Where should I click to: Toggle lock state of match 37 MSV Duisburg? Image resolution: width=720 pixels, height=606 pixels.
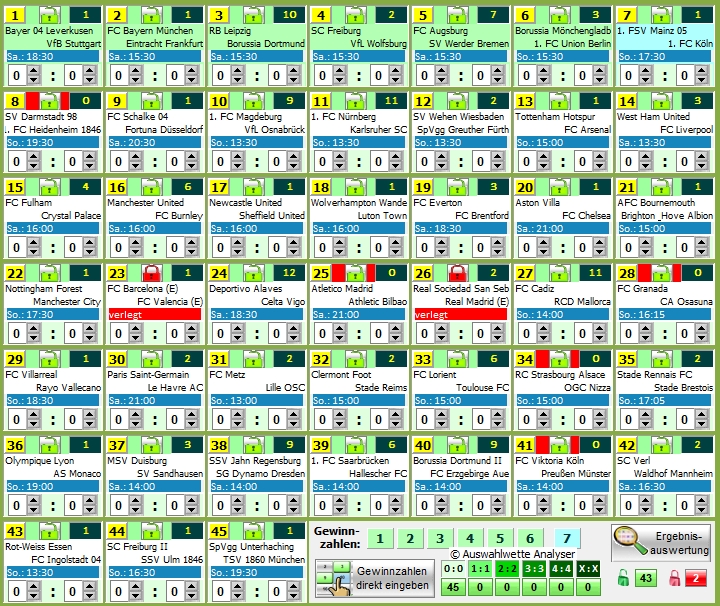(152, 445)
